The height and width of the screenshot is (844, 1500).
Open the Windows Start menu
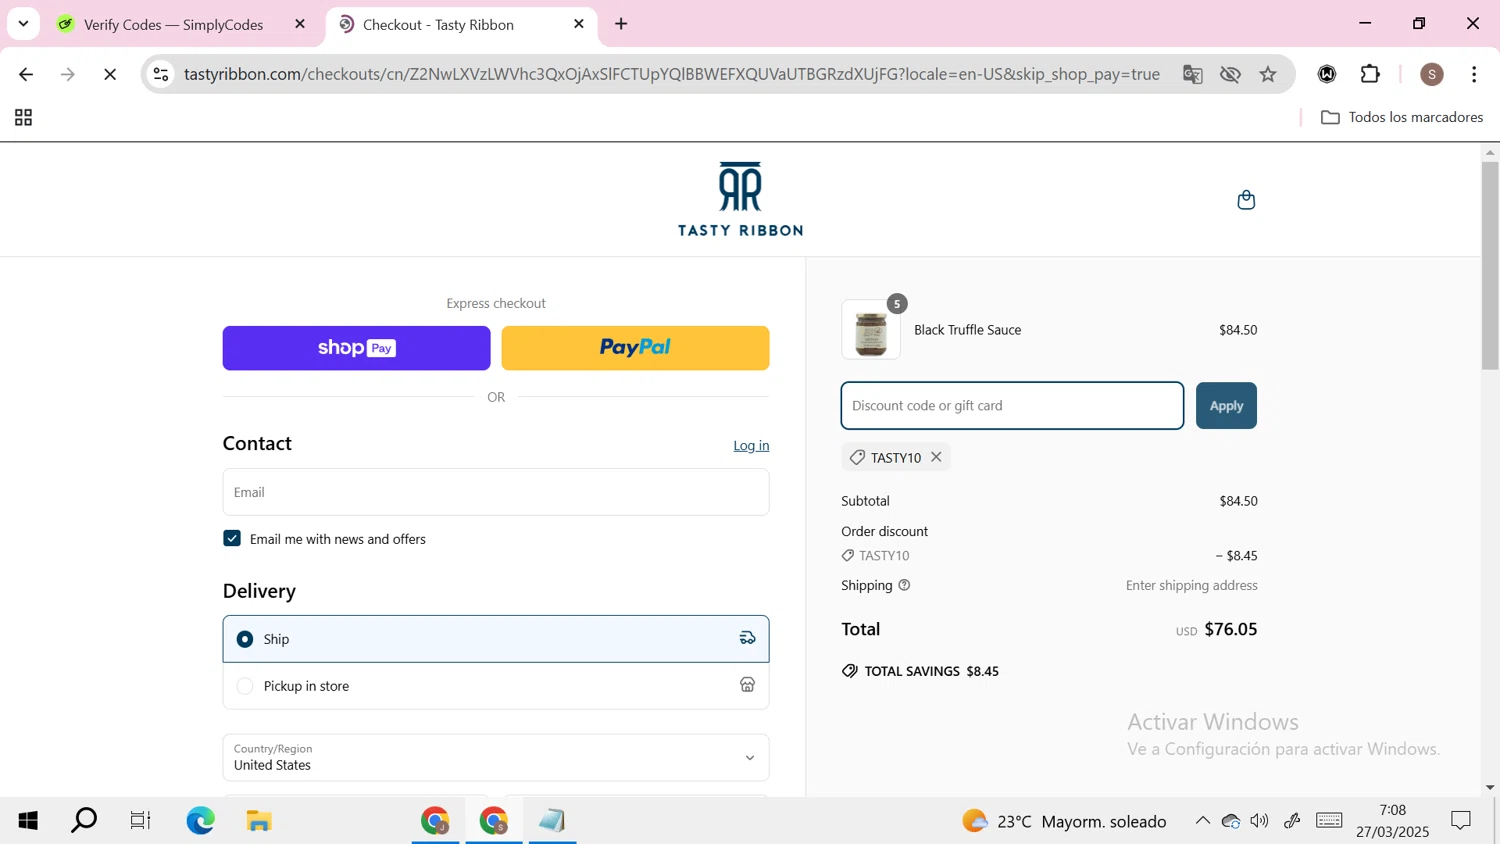[28, 821]
